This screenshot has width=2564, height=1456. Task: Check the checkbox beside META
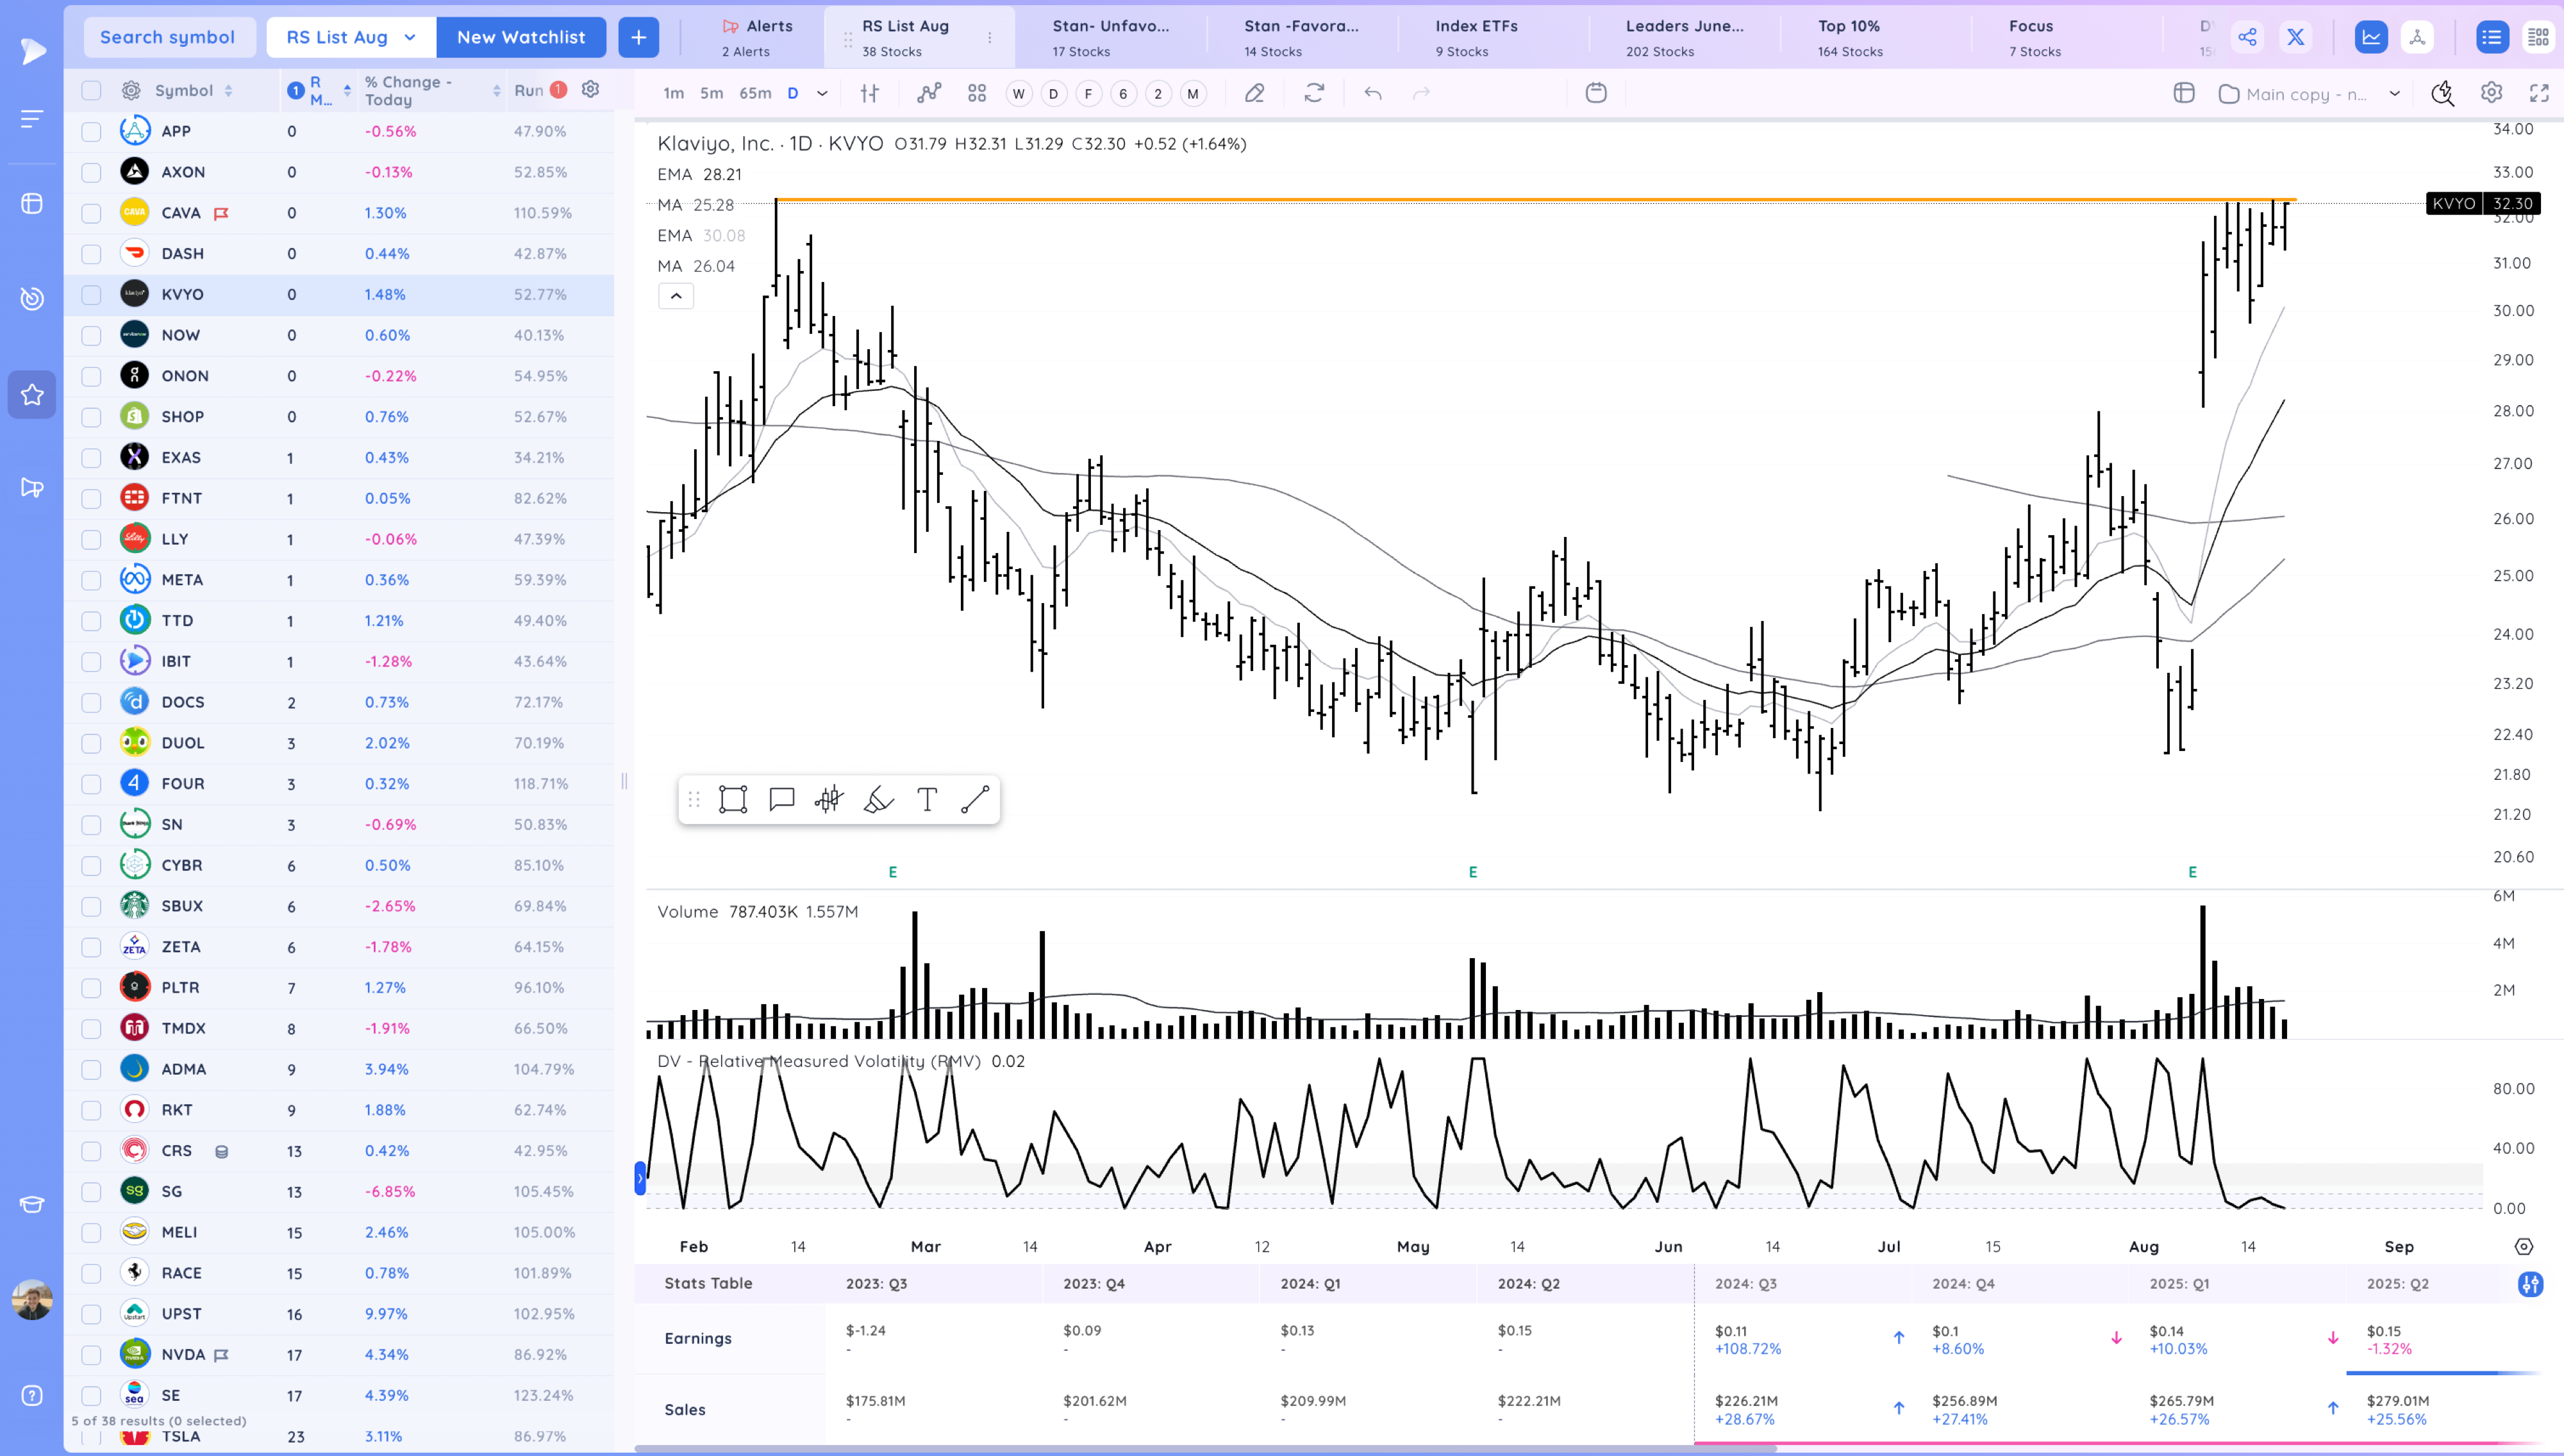click(91, 579)
